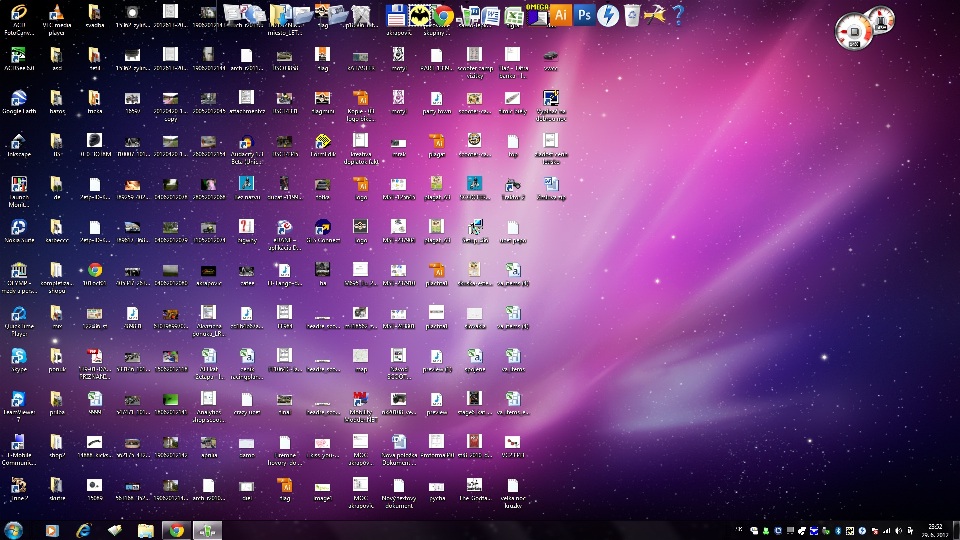Open the VLC media player desktop shortcut
The width and height of the screenshot is (960, 540).
pos(57,13)
